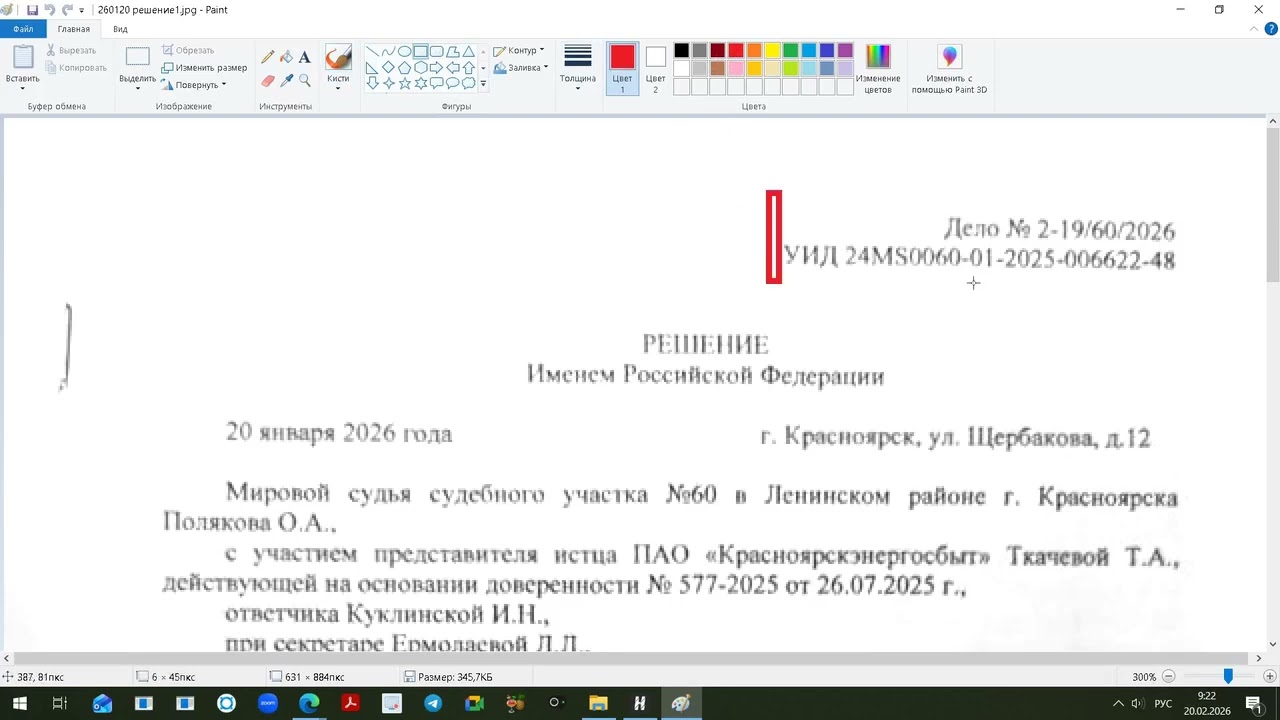The image size is (1280, 720).
Task: Click the Вставить clipboard icon
Action: pos(23,56)
